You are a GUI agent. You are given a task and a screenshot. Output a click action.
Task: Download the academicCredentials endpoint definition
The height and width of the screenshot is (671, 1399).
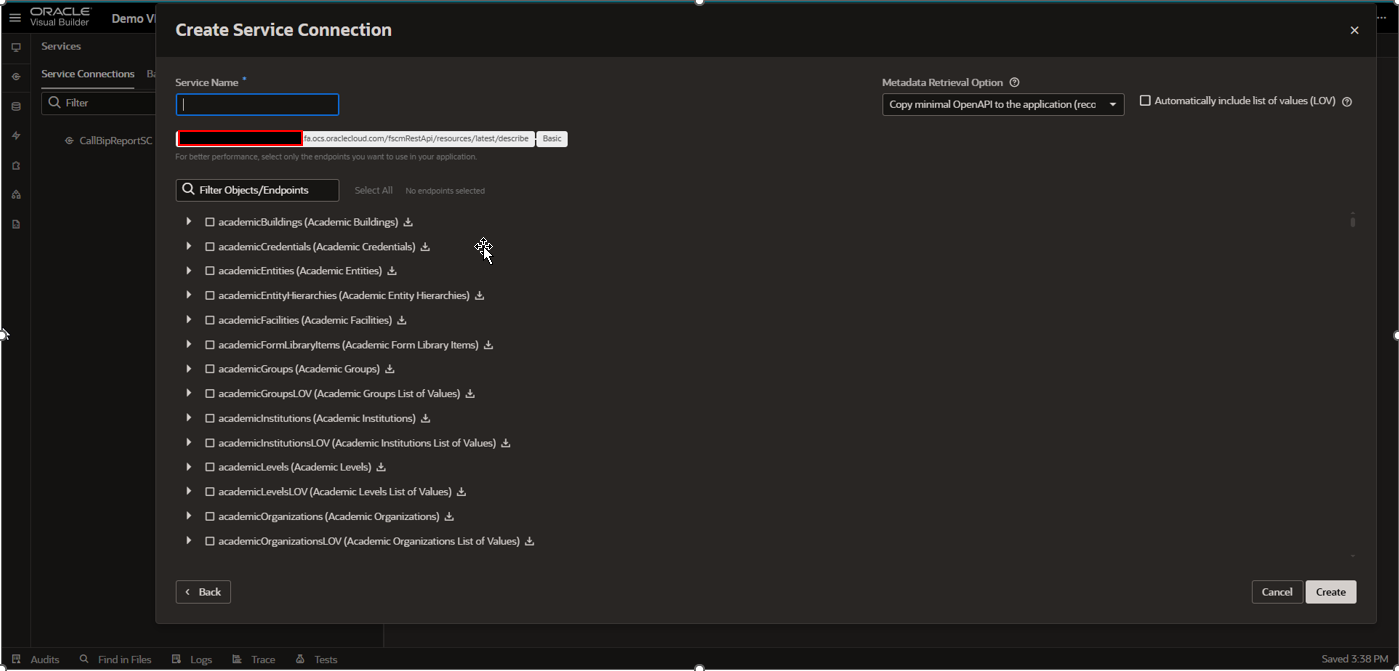point(425,247)
